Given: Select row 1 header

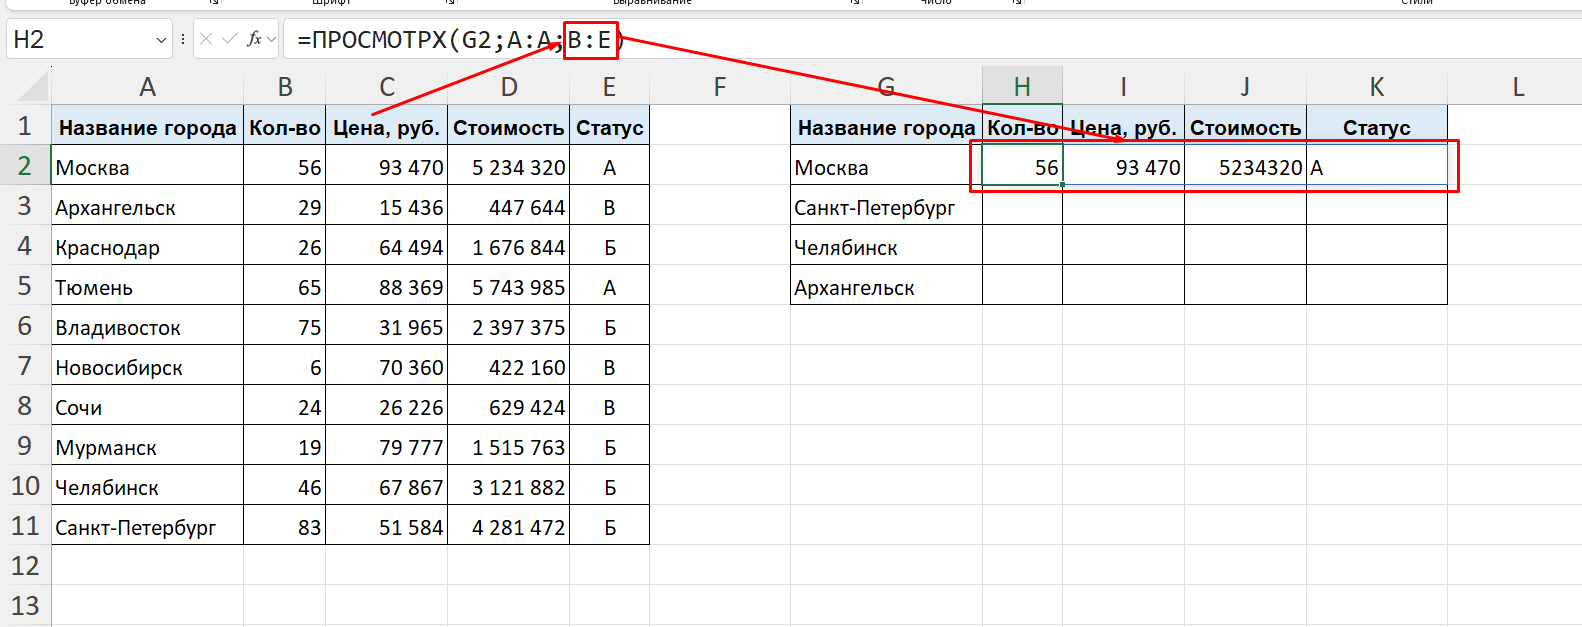Looking at the screenshot, I should click(25, 126).
